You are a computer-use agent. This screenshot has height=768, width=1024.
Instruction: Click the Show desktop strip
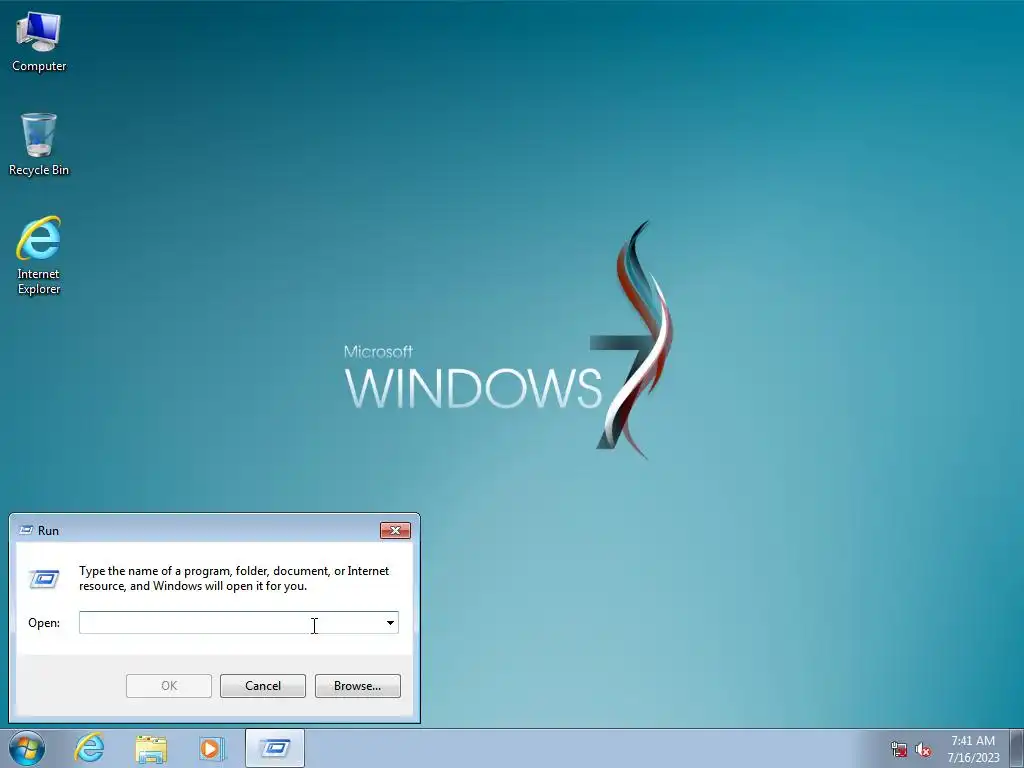[x=1017, y=748]
